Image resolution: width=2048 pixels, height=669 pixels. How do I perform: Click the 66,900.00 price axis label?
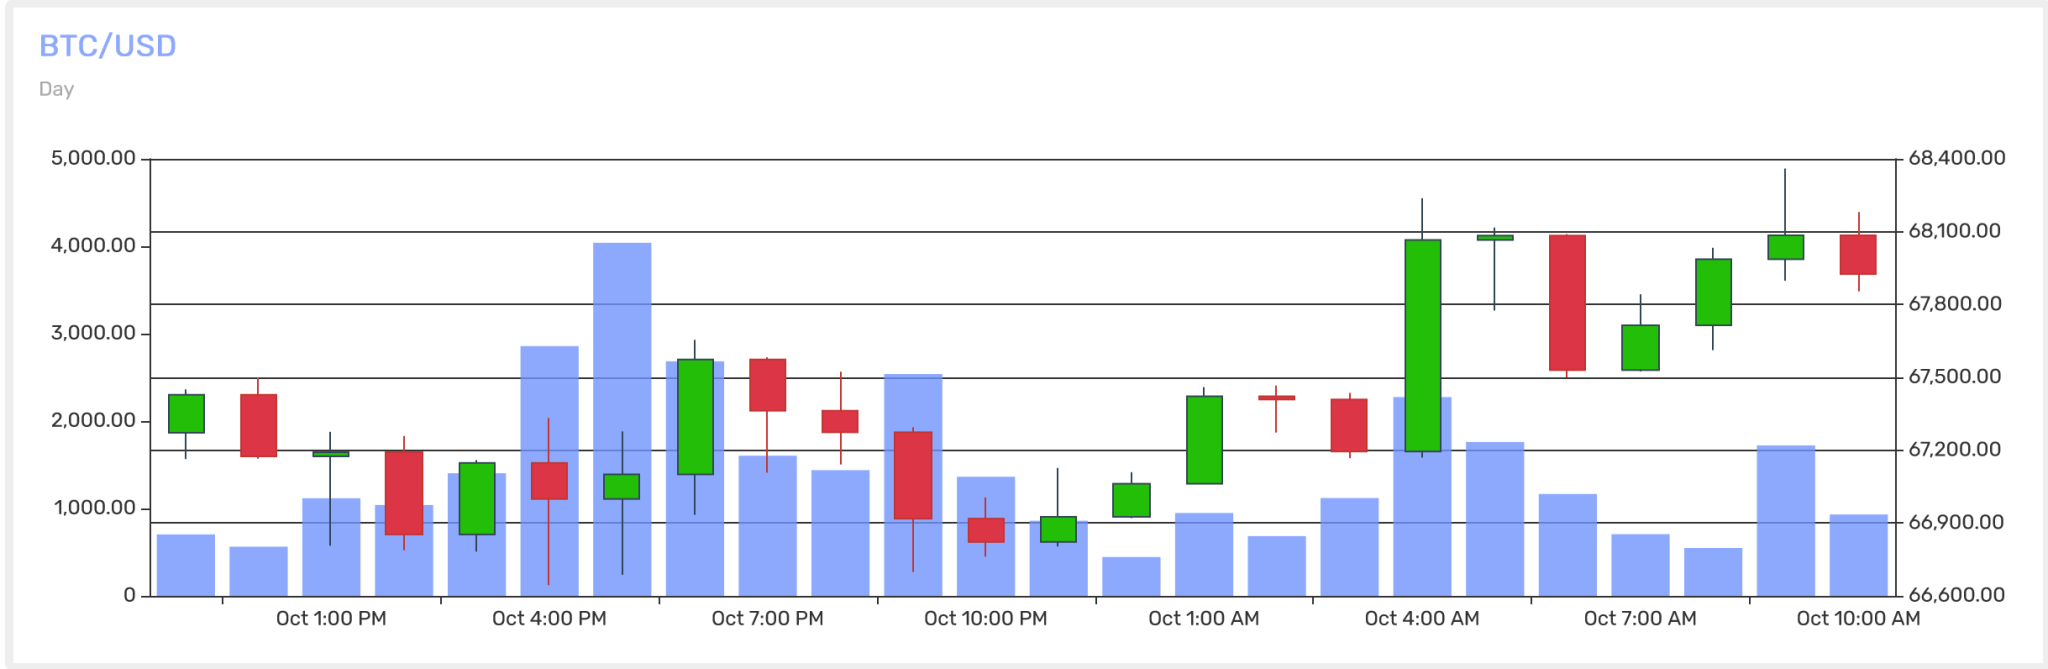point(1956,522)
